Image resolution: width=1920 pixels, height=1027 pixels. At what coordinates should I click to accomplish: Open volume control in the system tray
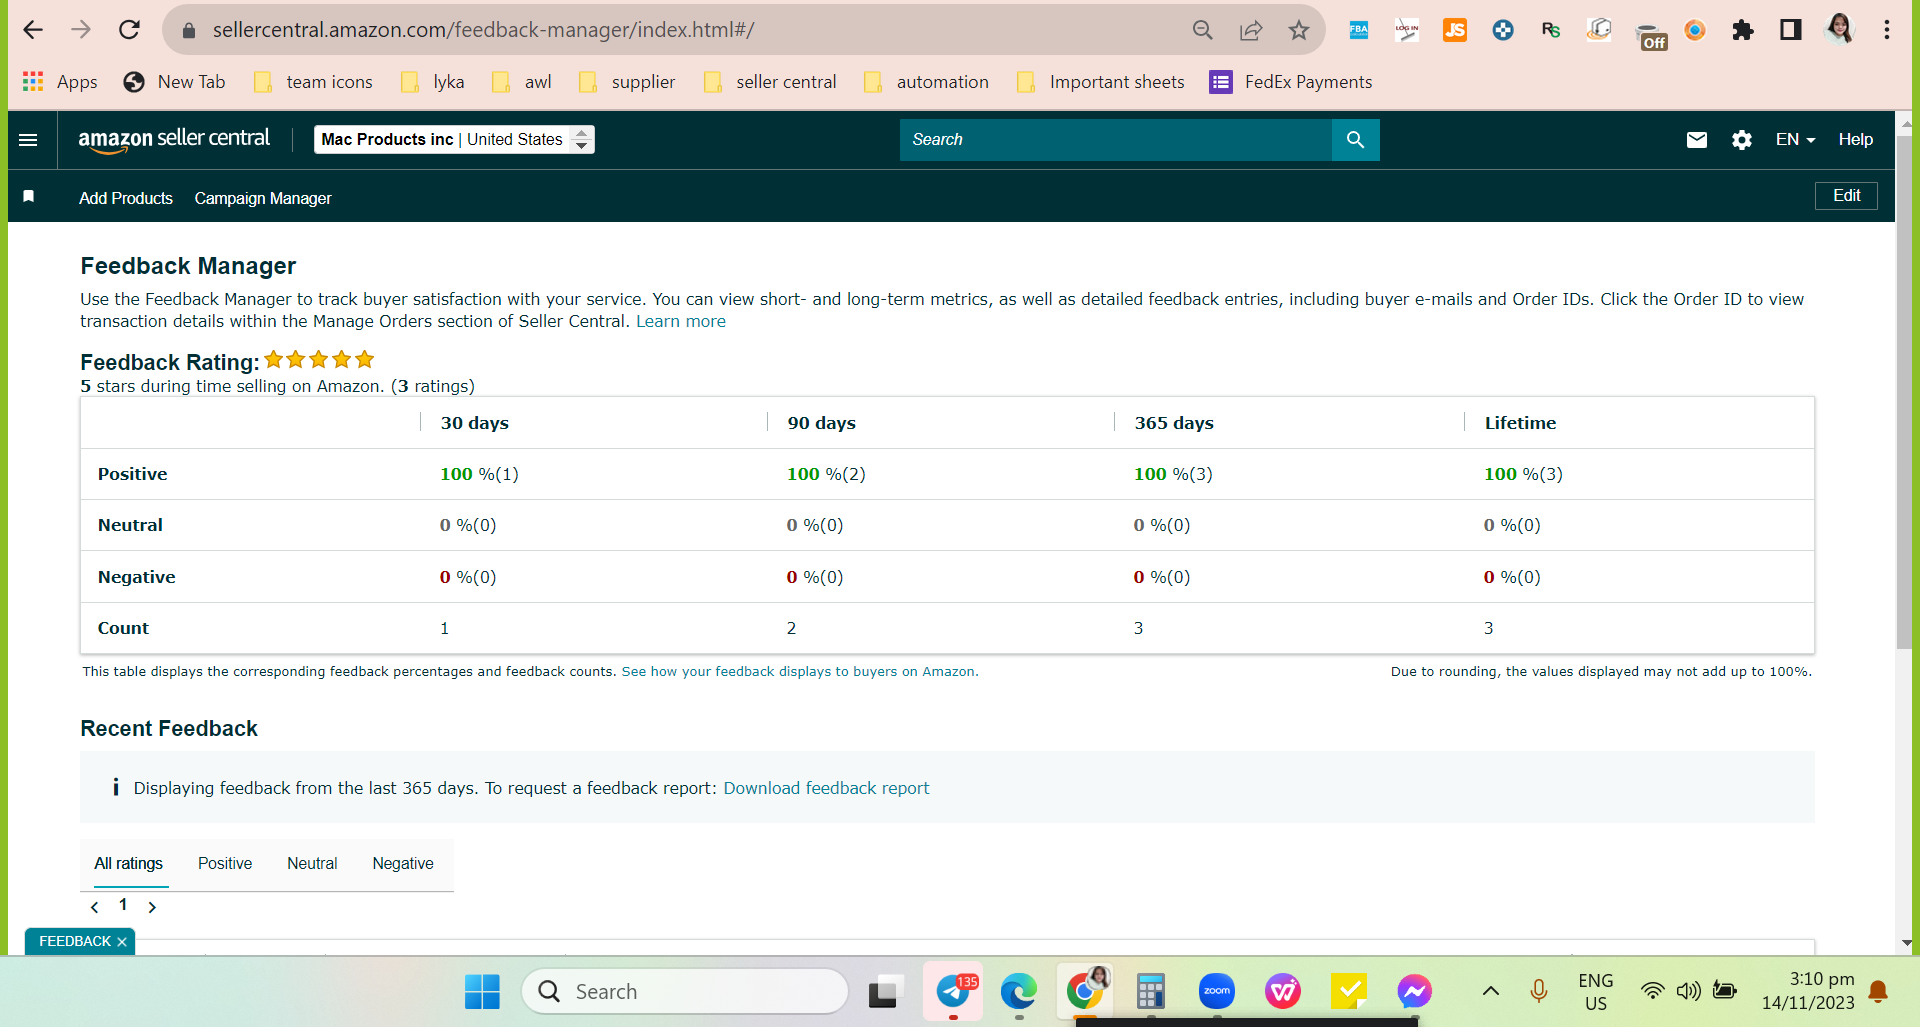(1688, 991)
